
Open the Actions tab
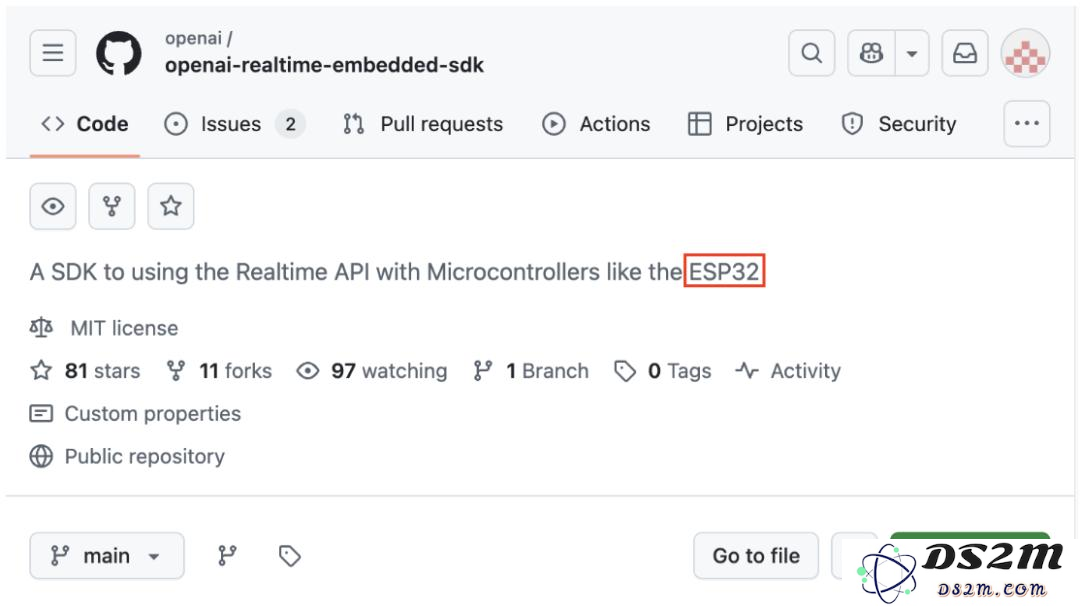[596, 124]
